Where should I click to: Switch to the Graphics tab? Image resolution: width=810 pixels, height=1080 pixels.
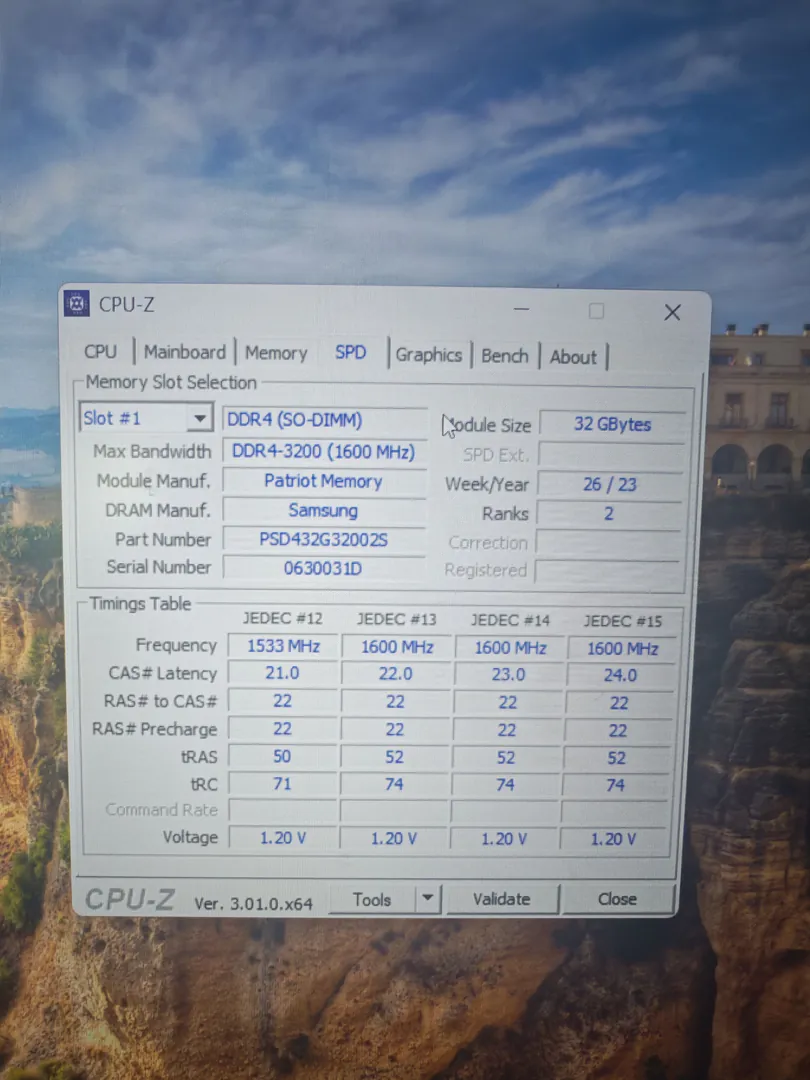tap(428, 355)
